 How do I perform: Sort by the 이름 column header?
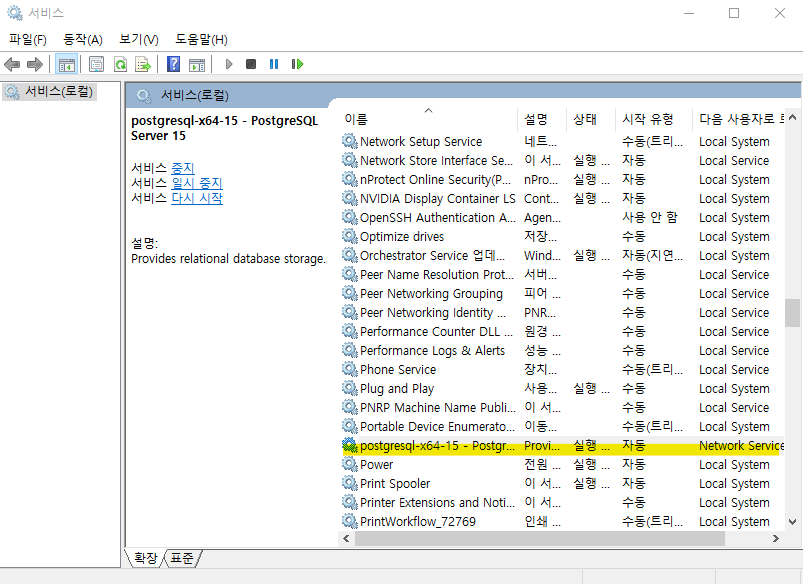(428, 119)
